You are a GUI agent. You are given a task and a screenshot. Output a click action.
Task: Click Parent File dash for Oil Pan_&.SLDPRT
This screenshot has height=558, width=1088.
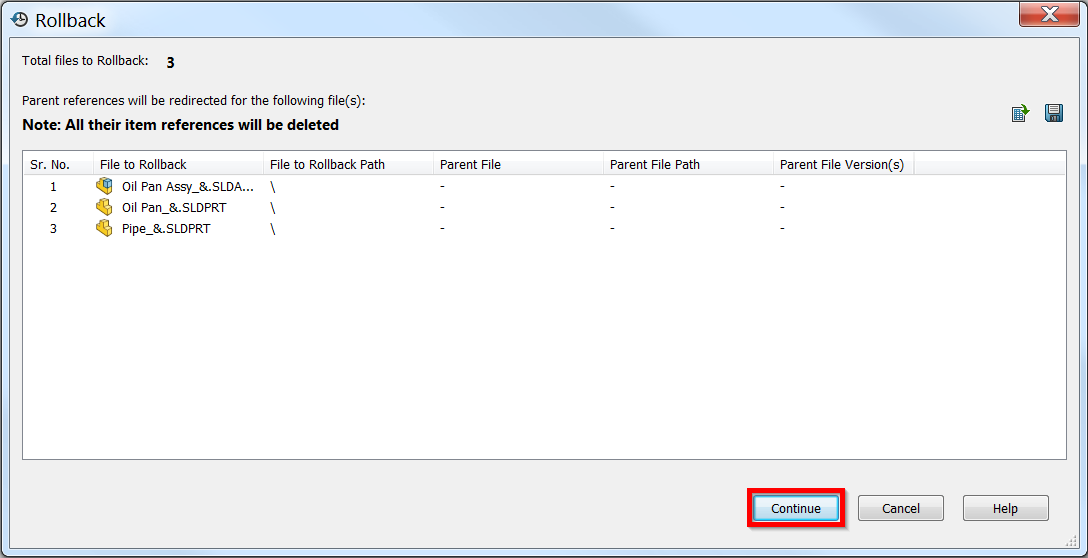click(442, 208)
